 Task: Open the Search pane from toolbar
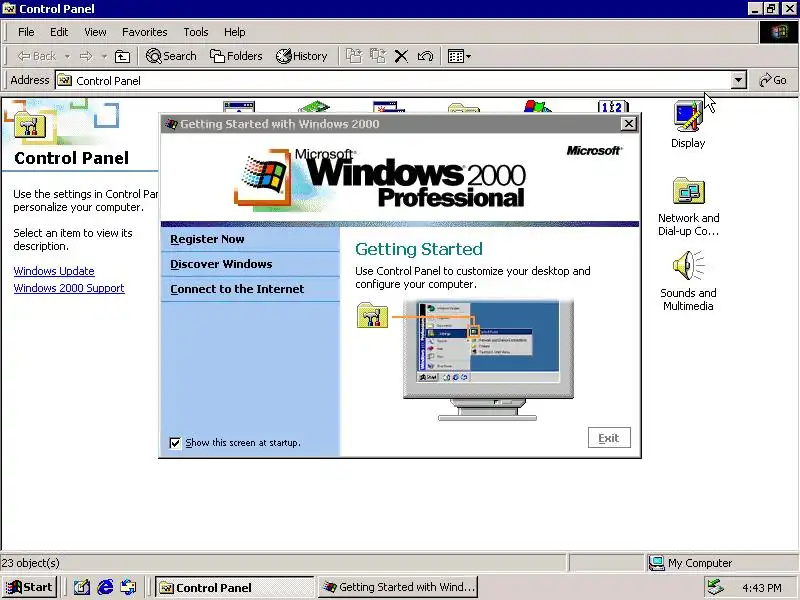171,56
